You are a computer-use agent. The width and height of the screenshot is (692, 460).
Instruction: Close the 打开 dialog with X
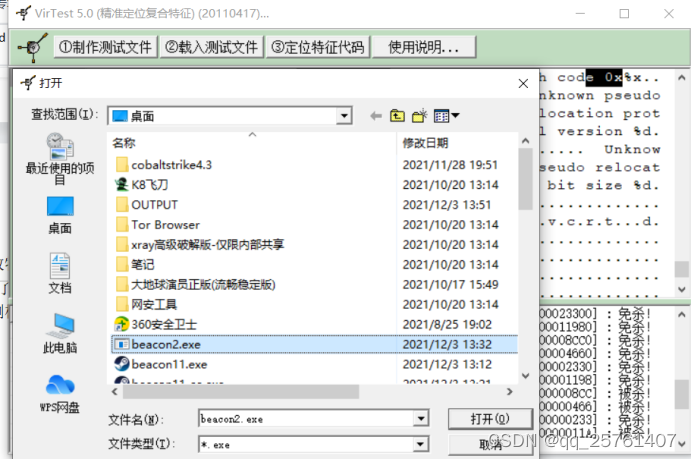tap(523, 83)
